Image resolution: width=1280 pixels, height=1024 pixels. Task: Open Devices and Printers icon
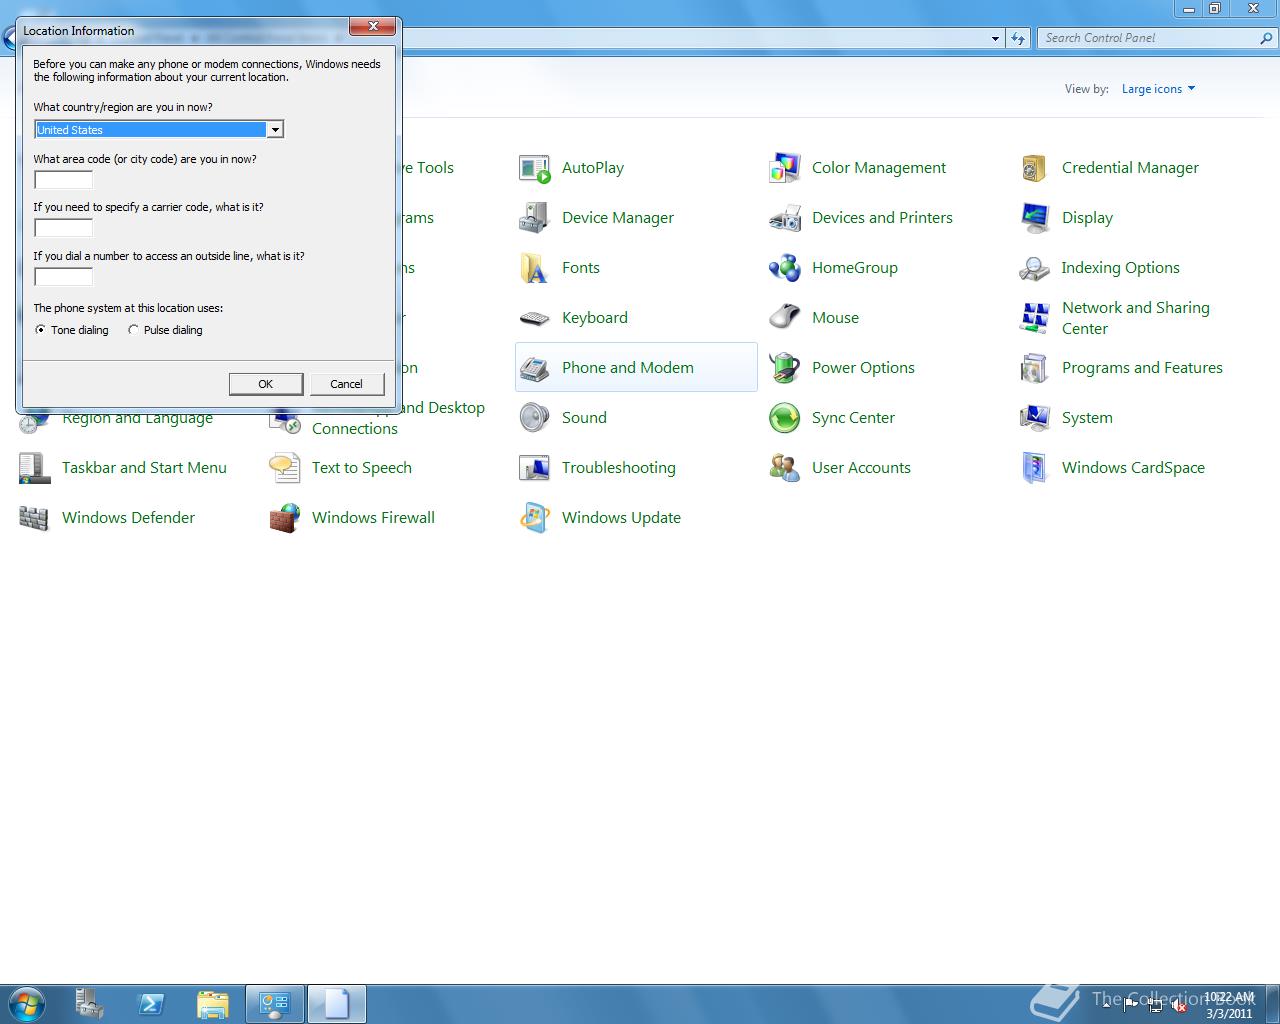(x=785, y=218)
